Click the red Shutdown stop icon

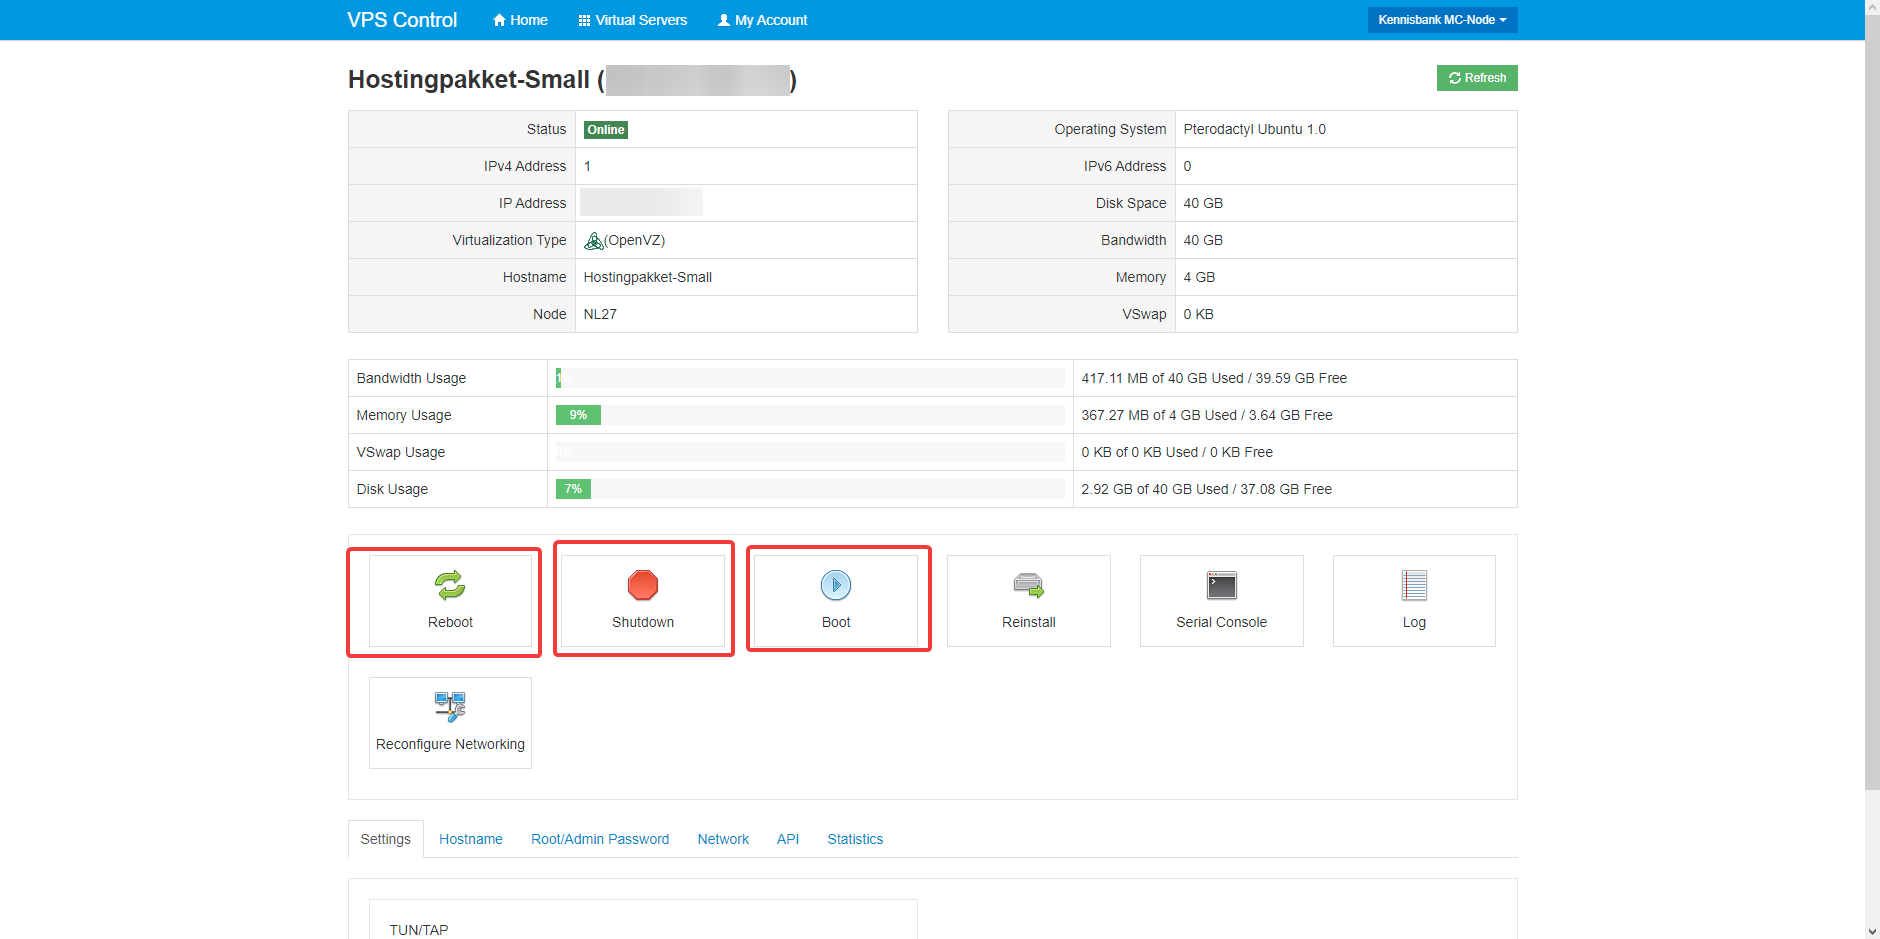click(x=643, y=585)
